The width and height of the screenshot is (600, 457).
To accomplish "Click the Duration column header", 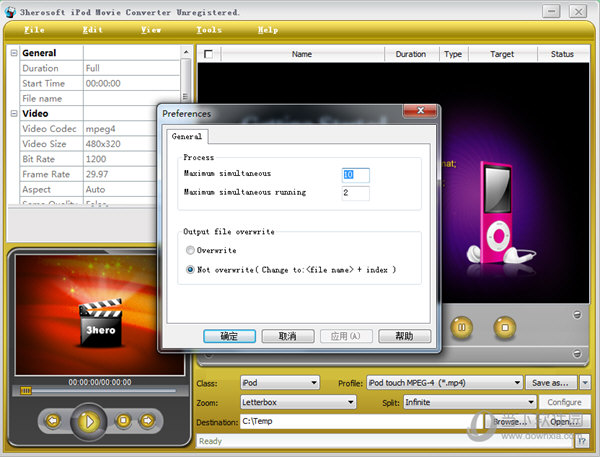I will pos(411,54).
